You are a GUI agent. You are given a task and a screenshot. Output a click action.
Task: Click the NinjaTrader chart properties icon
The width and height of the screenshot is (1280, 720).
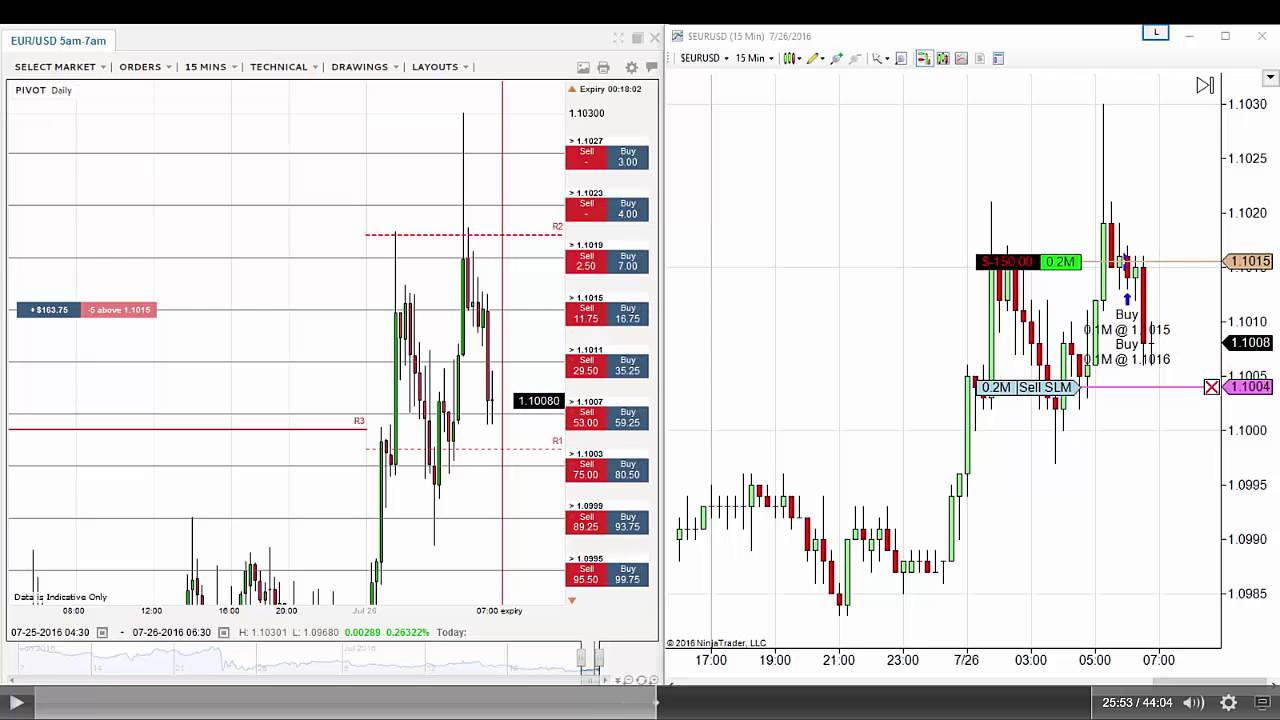tap(997, 58)
